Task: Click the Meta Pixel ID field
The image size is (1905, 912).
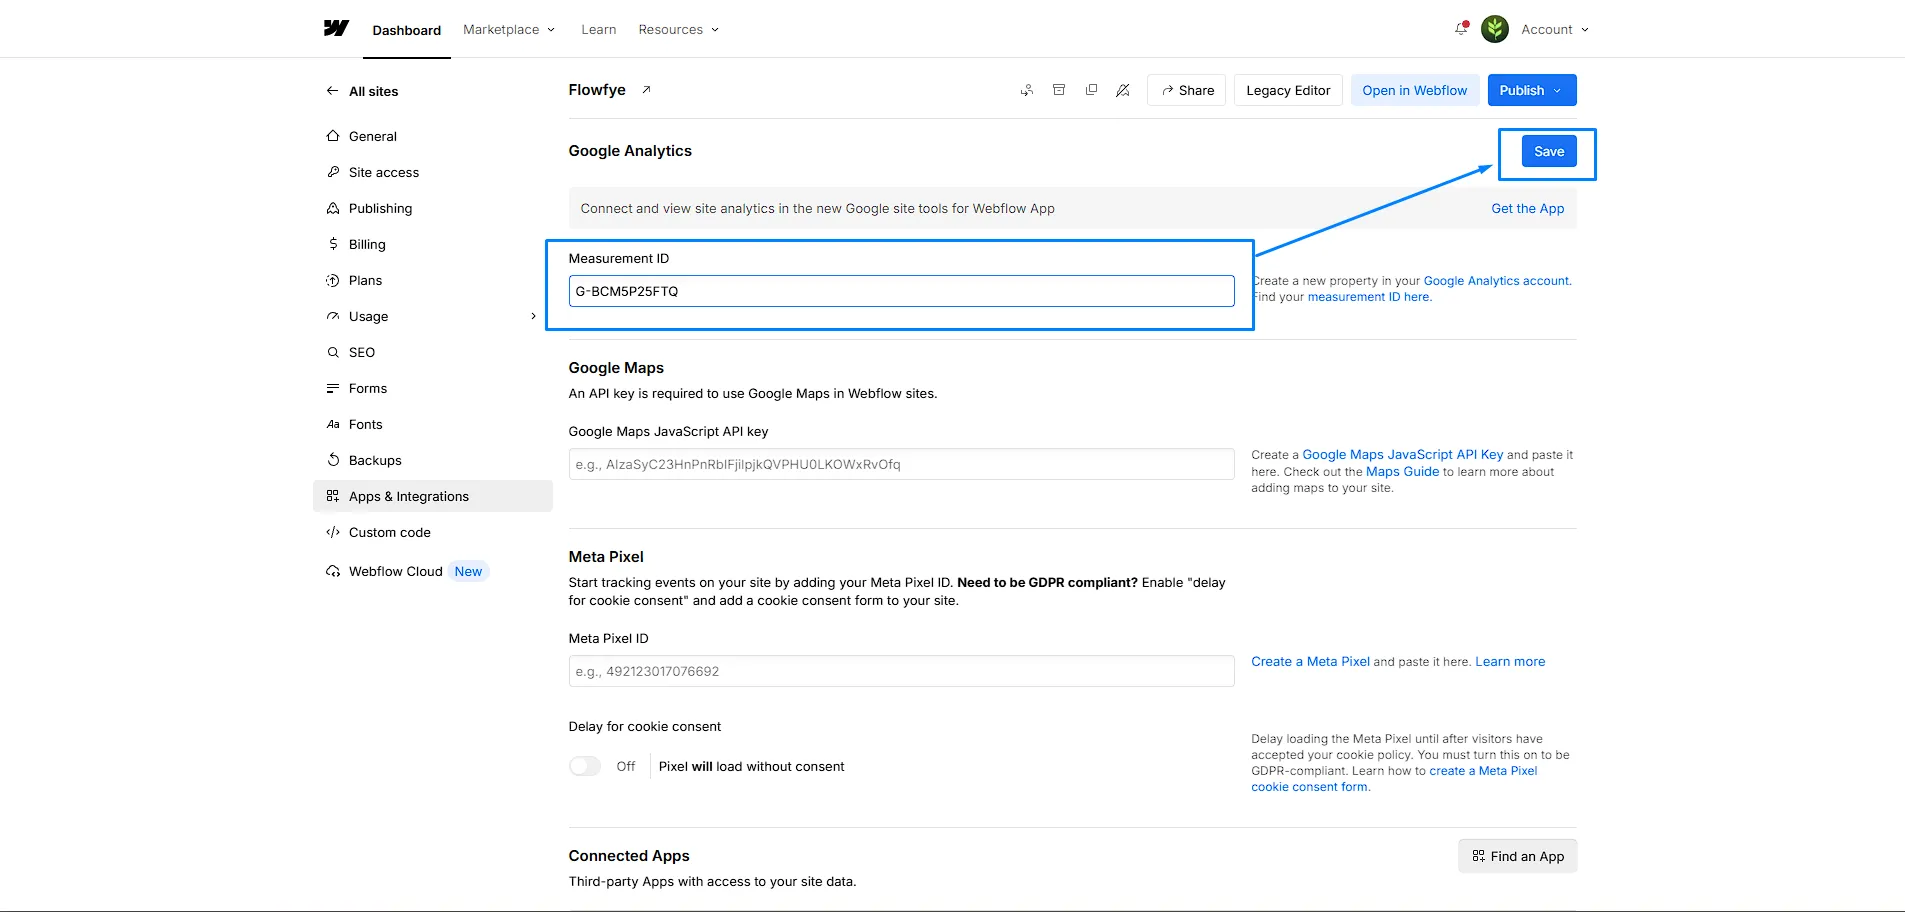Action: 901,671
